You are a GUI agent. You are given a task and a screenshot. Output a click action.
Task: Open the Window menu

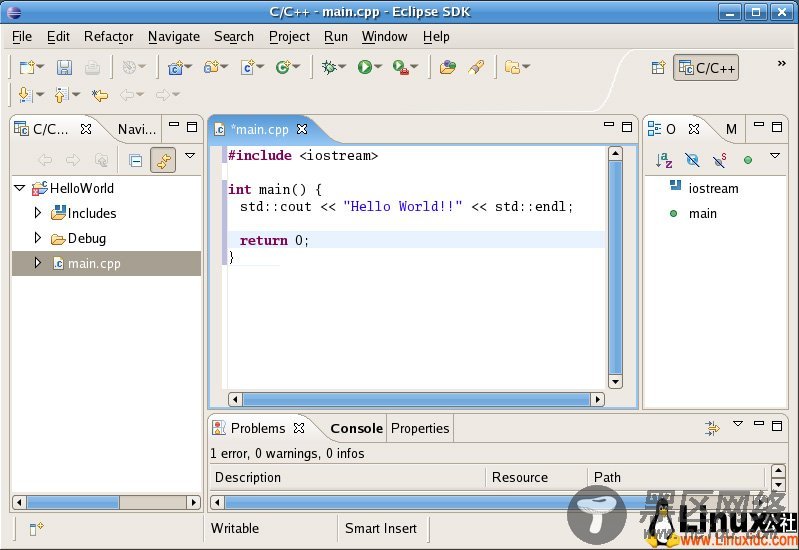[384, 37]
